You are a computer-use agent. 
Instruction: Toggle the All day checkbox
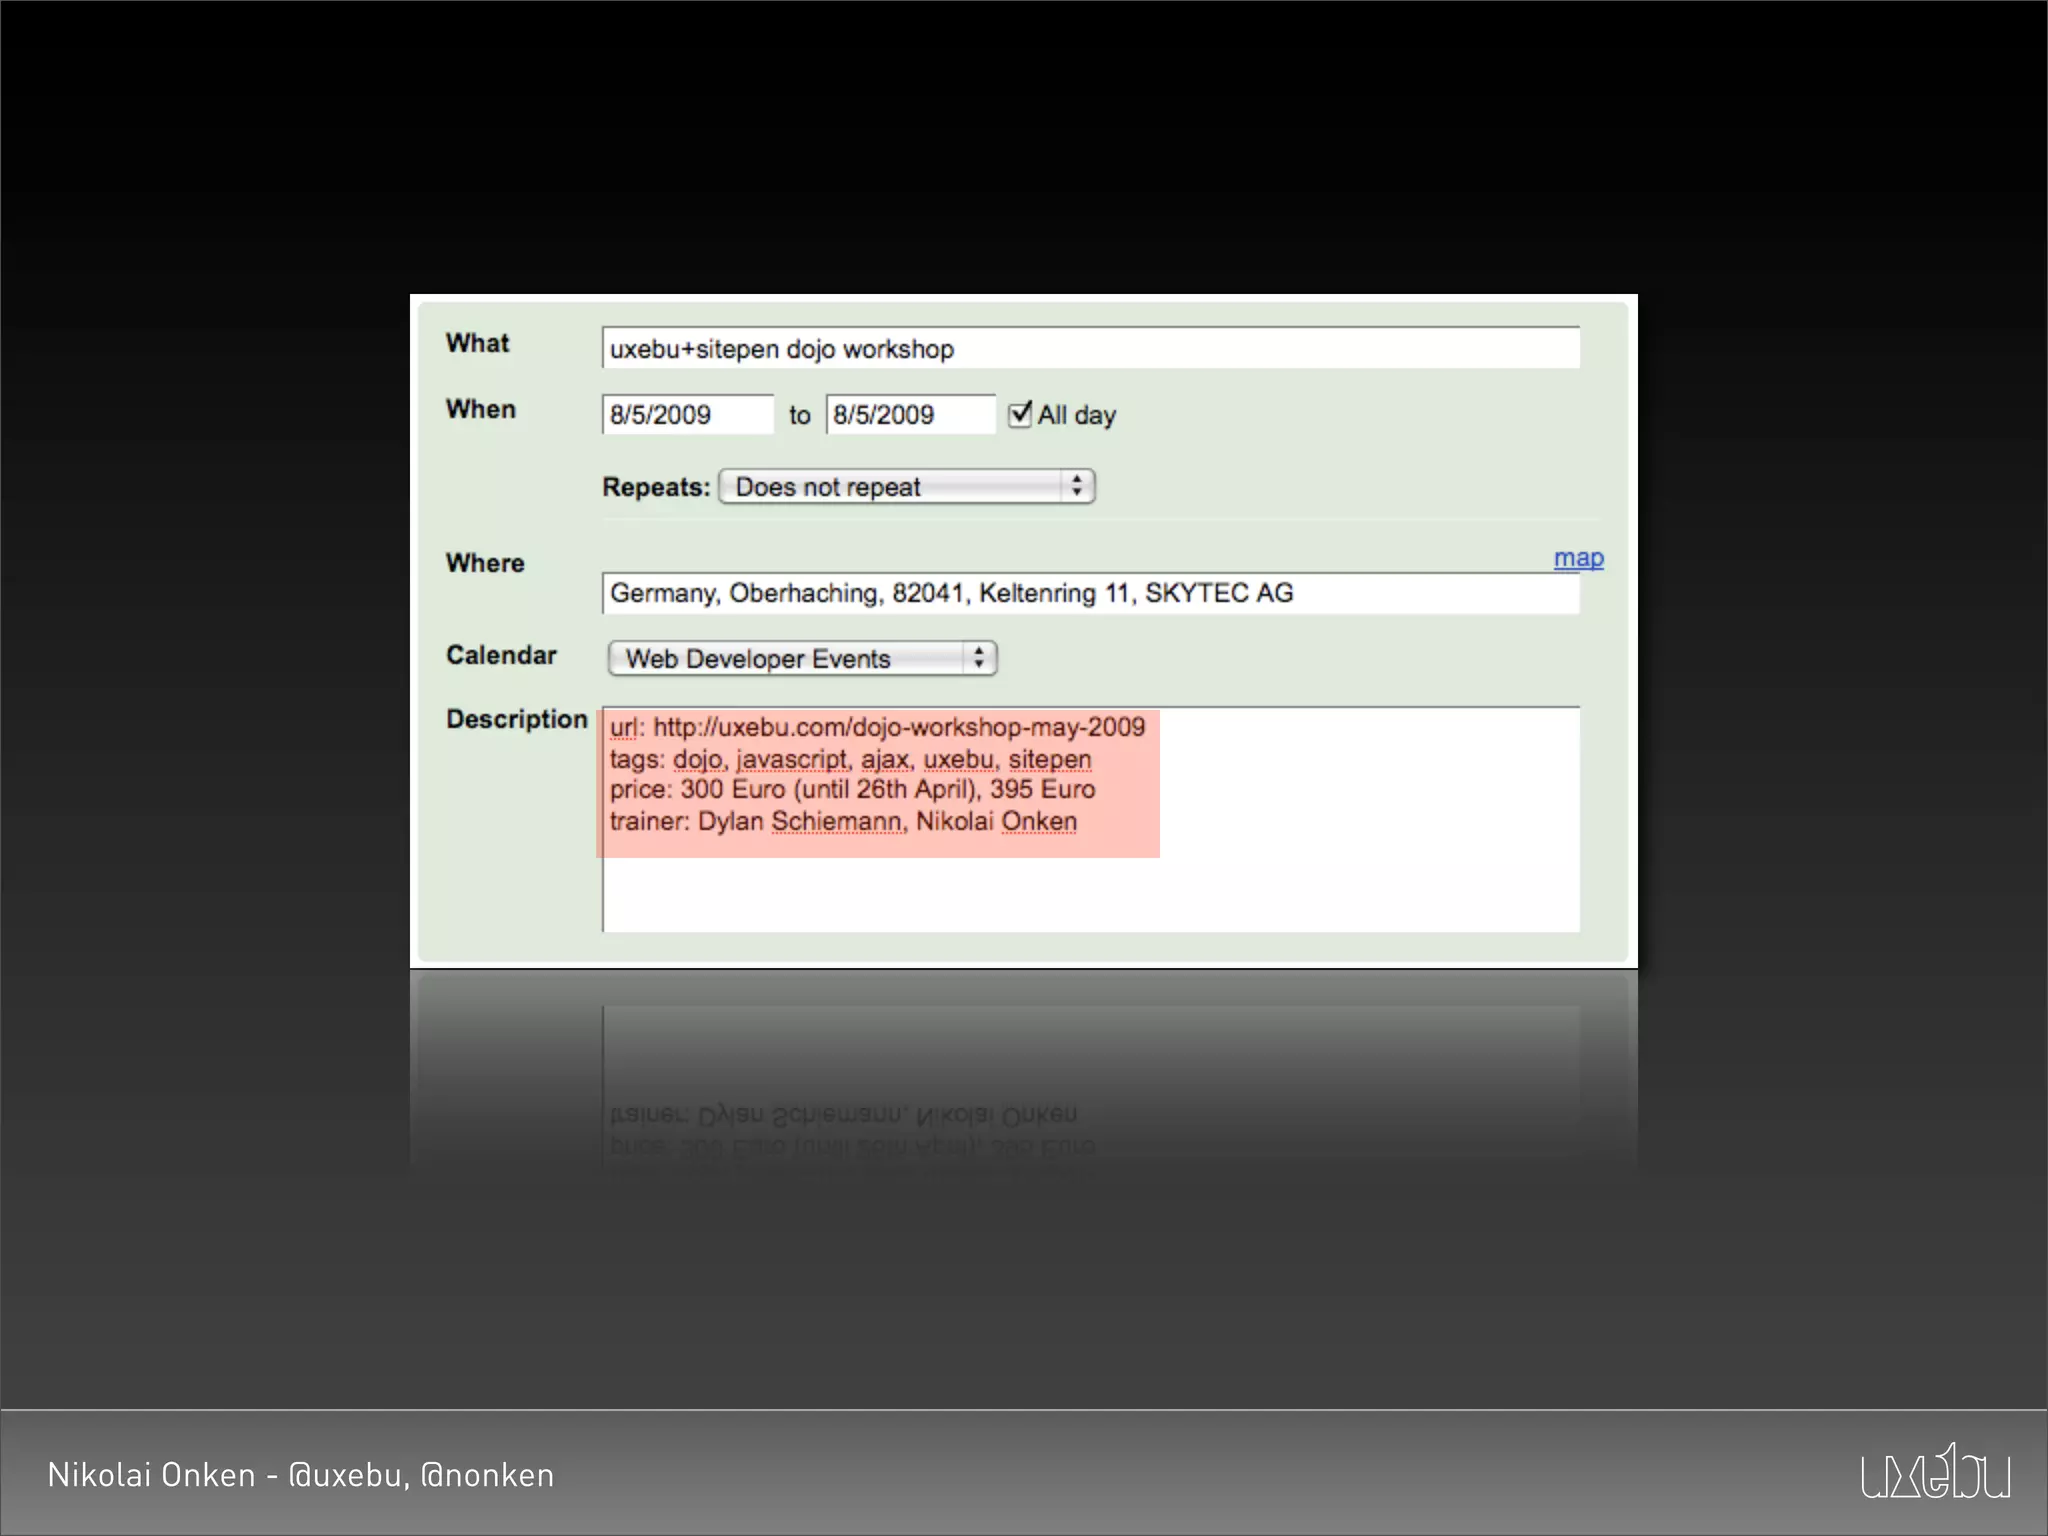[1019, 414]
